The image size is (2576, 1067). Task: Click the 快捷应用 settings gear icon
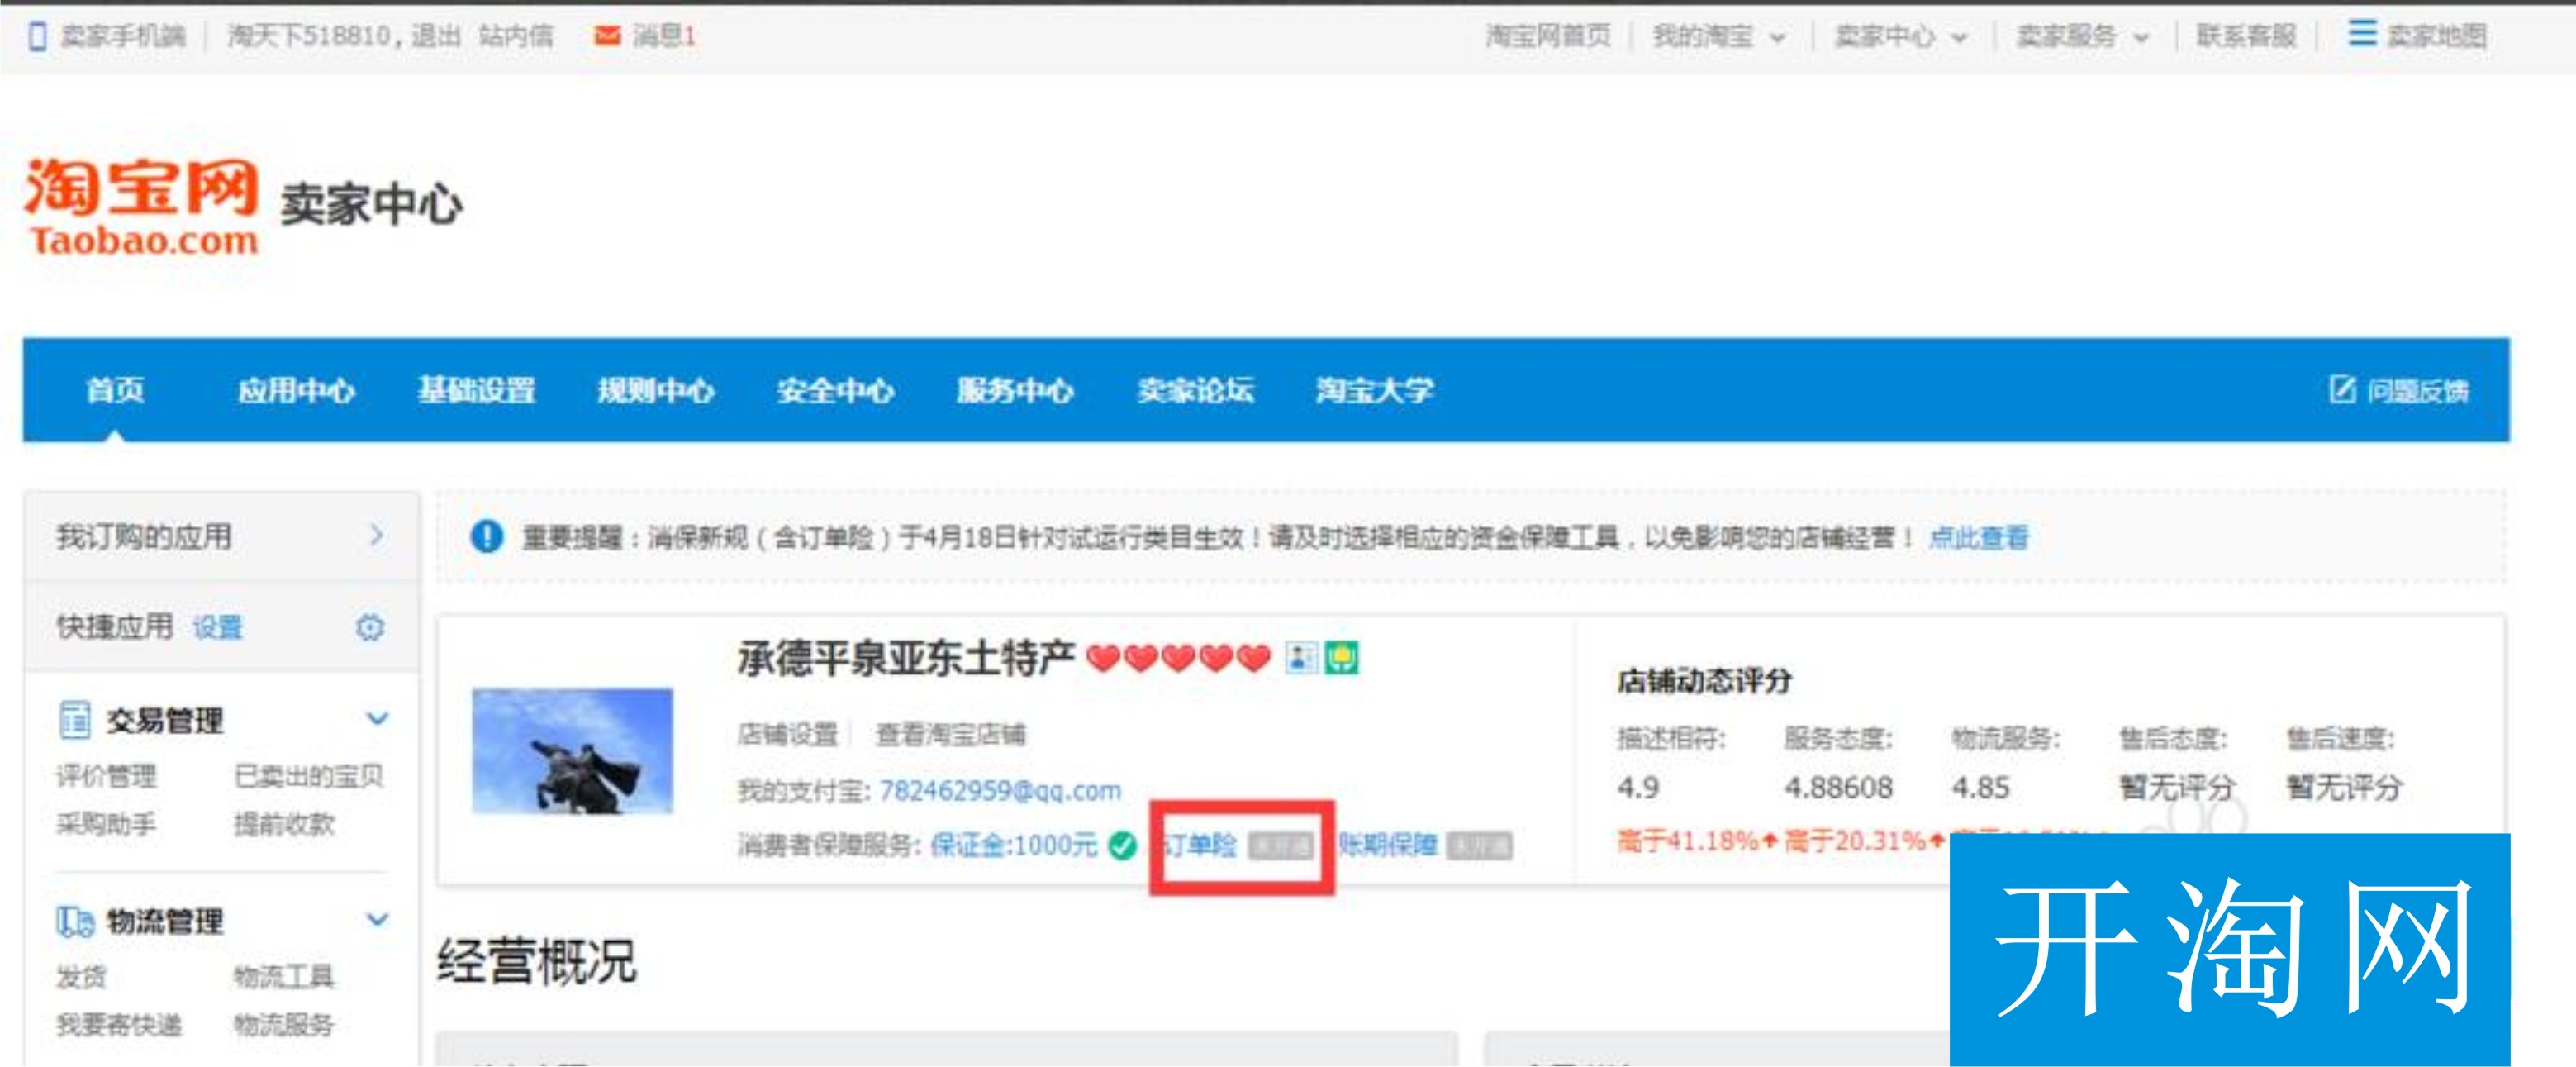pyautogui.click(x=369, y=627)
